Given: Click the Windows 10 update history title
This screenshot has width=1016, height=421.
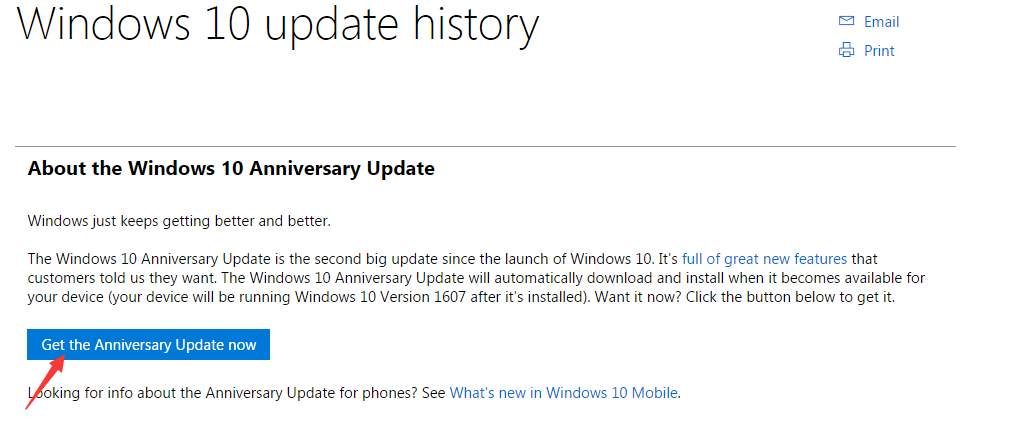Looking at the screenshot, I should 277,25.
